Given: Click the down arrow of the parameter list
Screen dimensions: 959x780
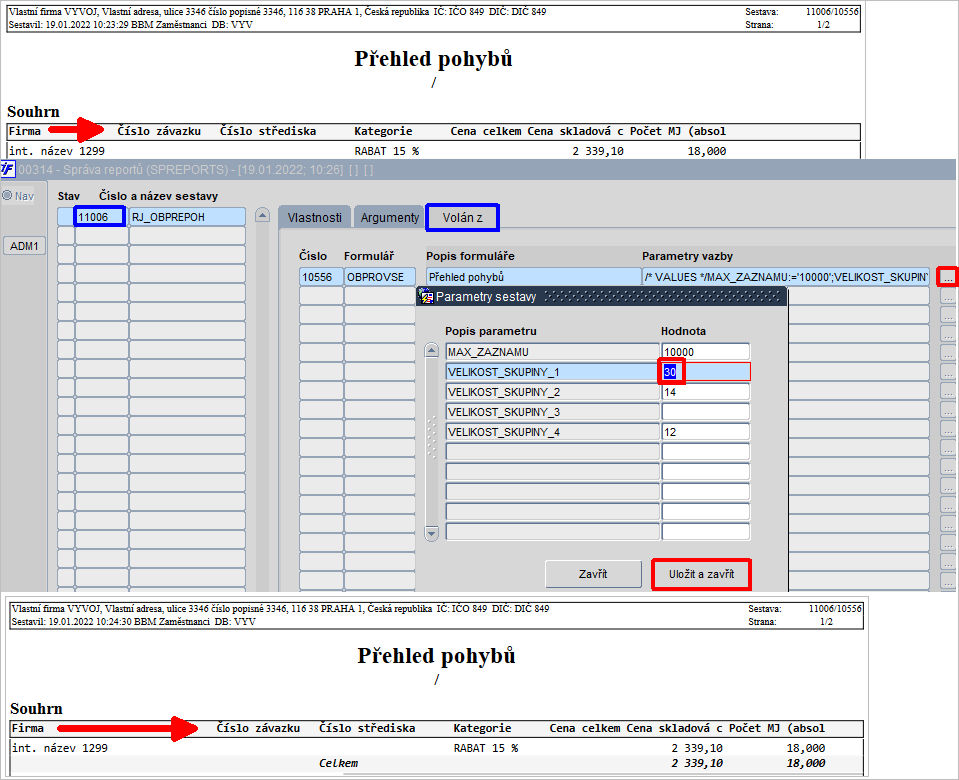Looking at the screenshot, I should coord(432,533).
